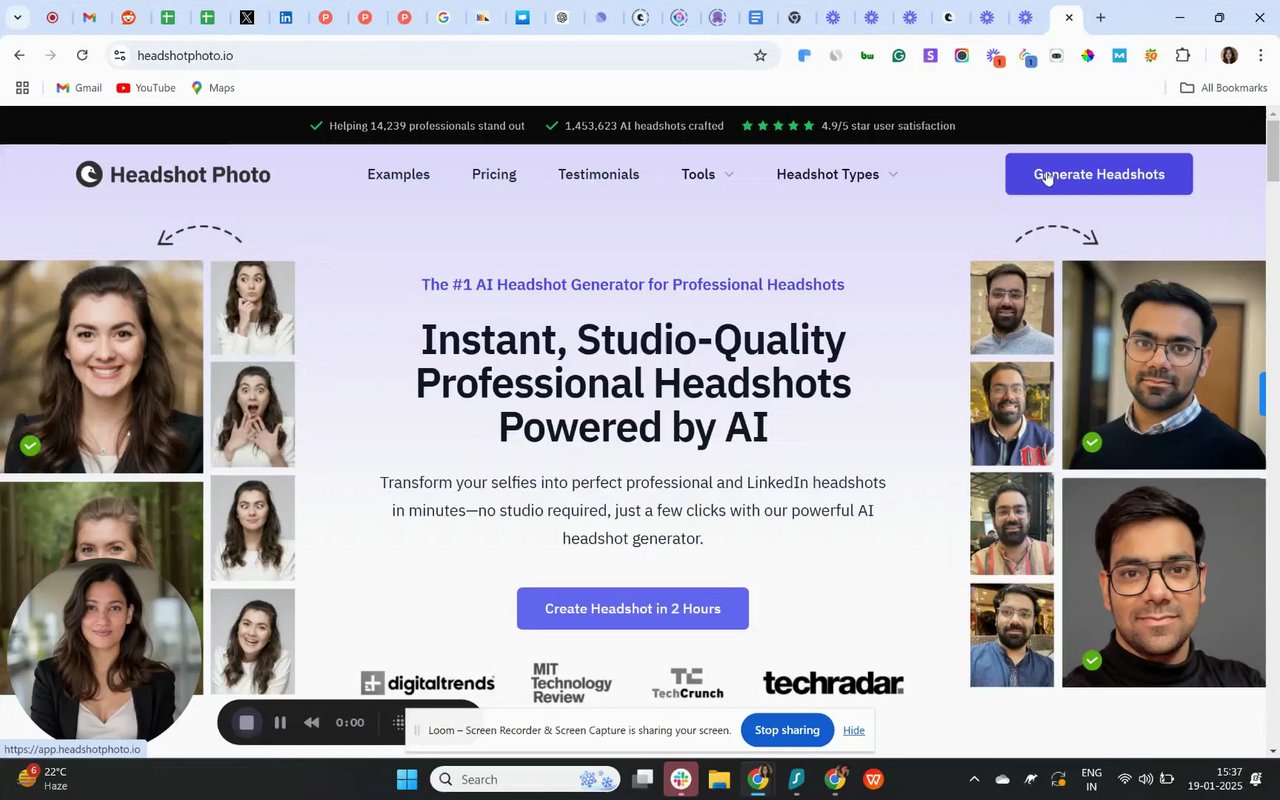Show hidden system tray icons
Image resolution: width=1280 pixels, height=800 pixels.
click(x=974, y=779)
